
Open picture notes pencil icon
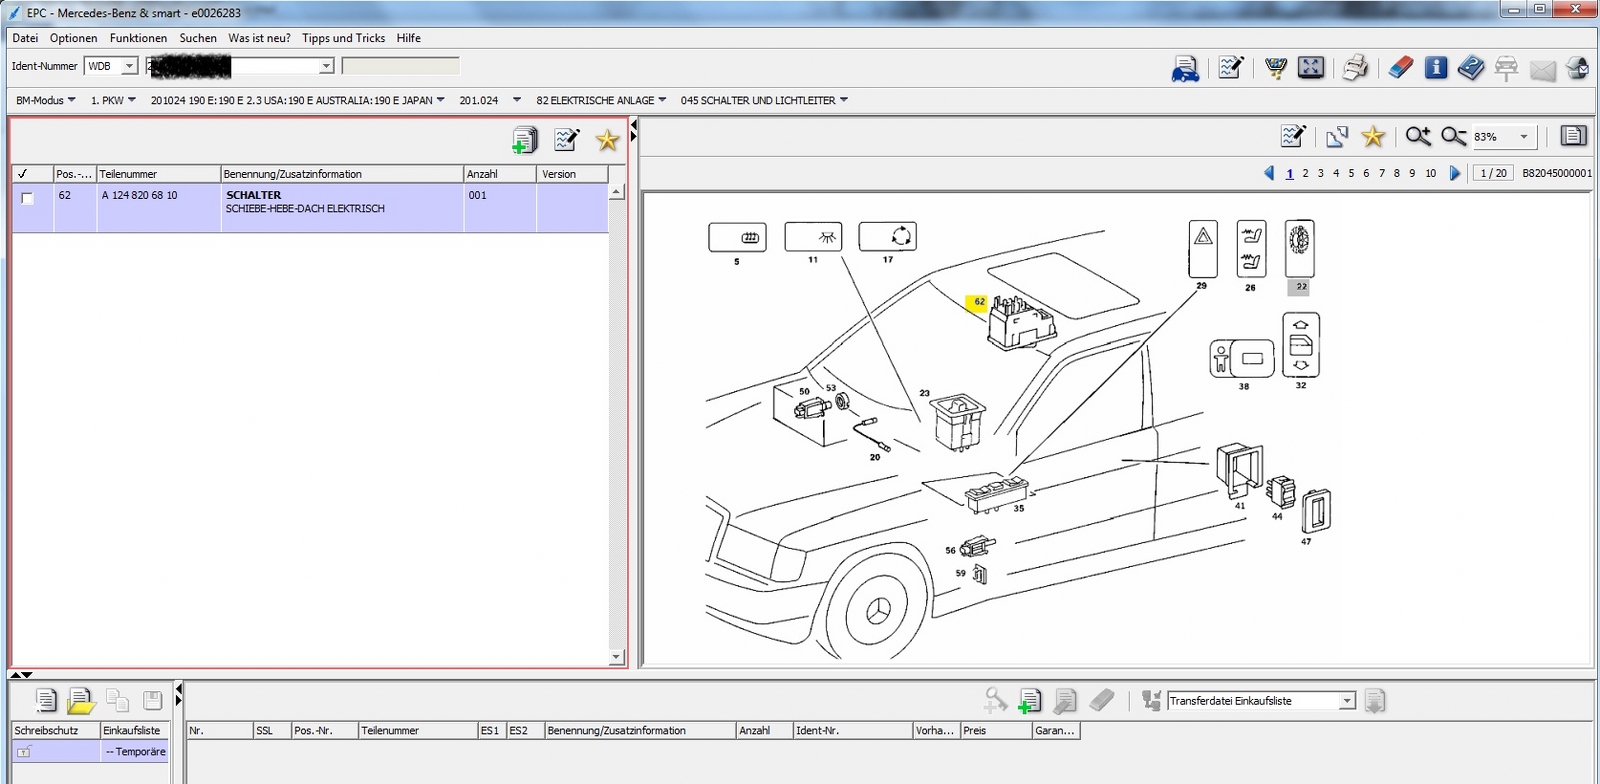pos(1293,135)
